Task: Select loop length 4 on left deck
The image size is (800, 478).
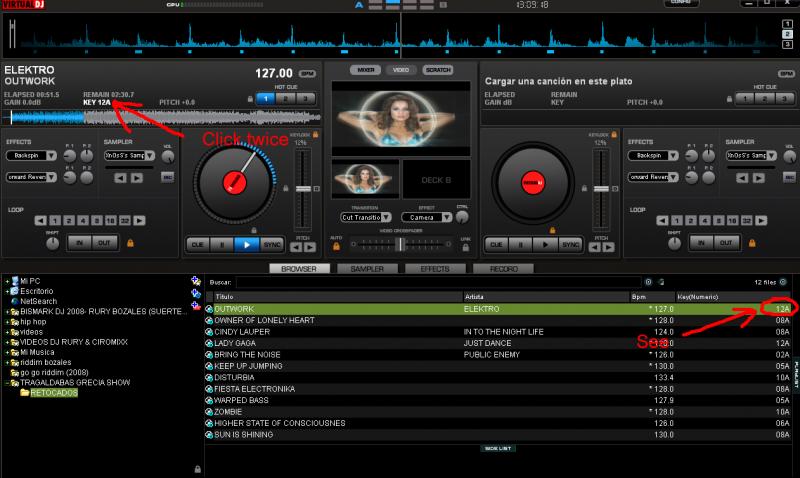Action: coord(83,220)
